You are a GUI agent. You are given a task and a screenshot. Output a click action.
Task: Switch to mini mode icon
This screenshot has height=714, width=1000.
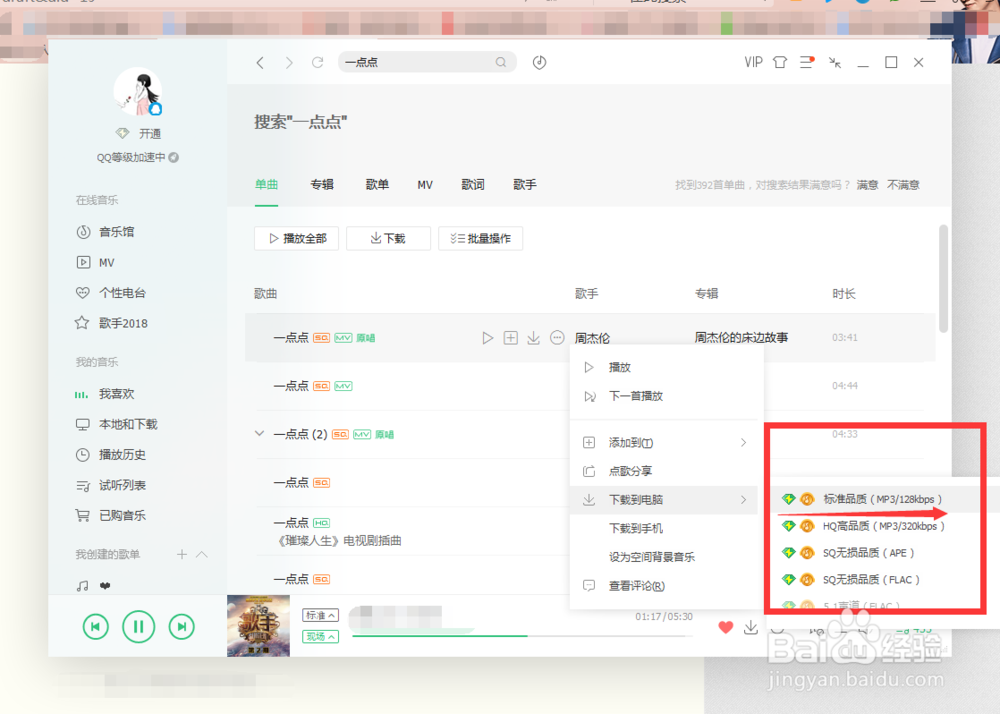point(835,62)
